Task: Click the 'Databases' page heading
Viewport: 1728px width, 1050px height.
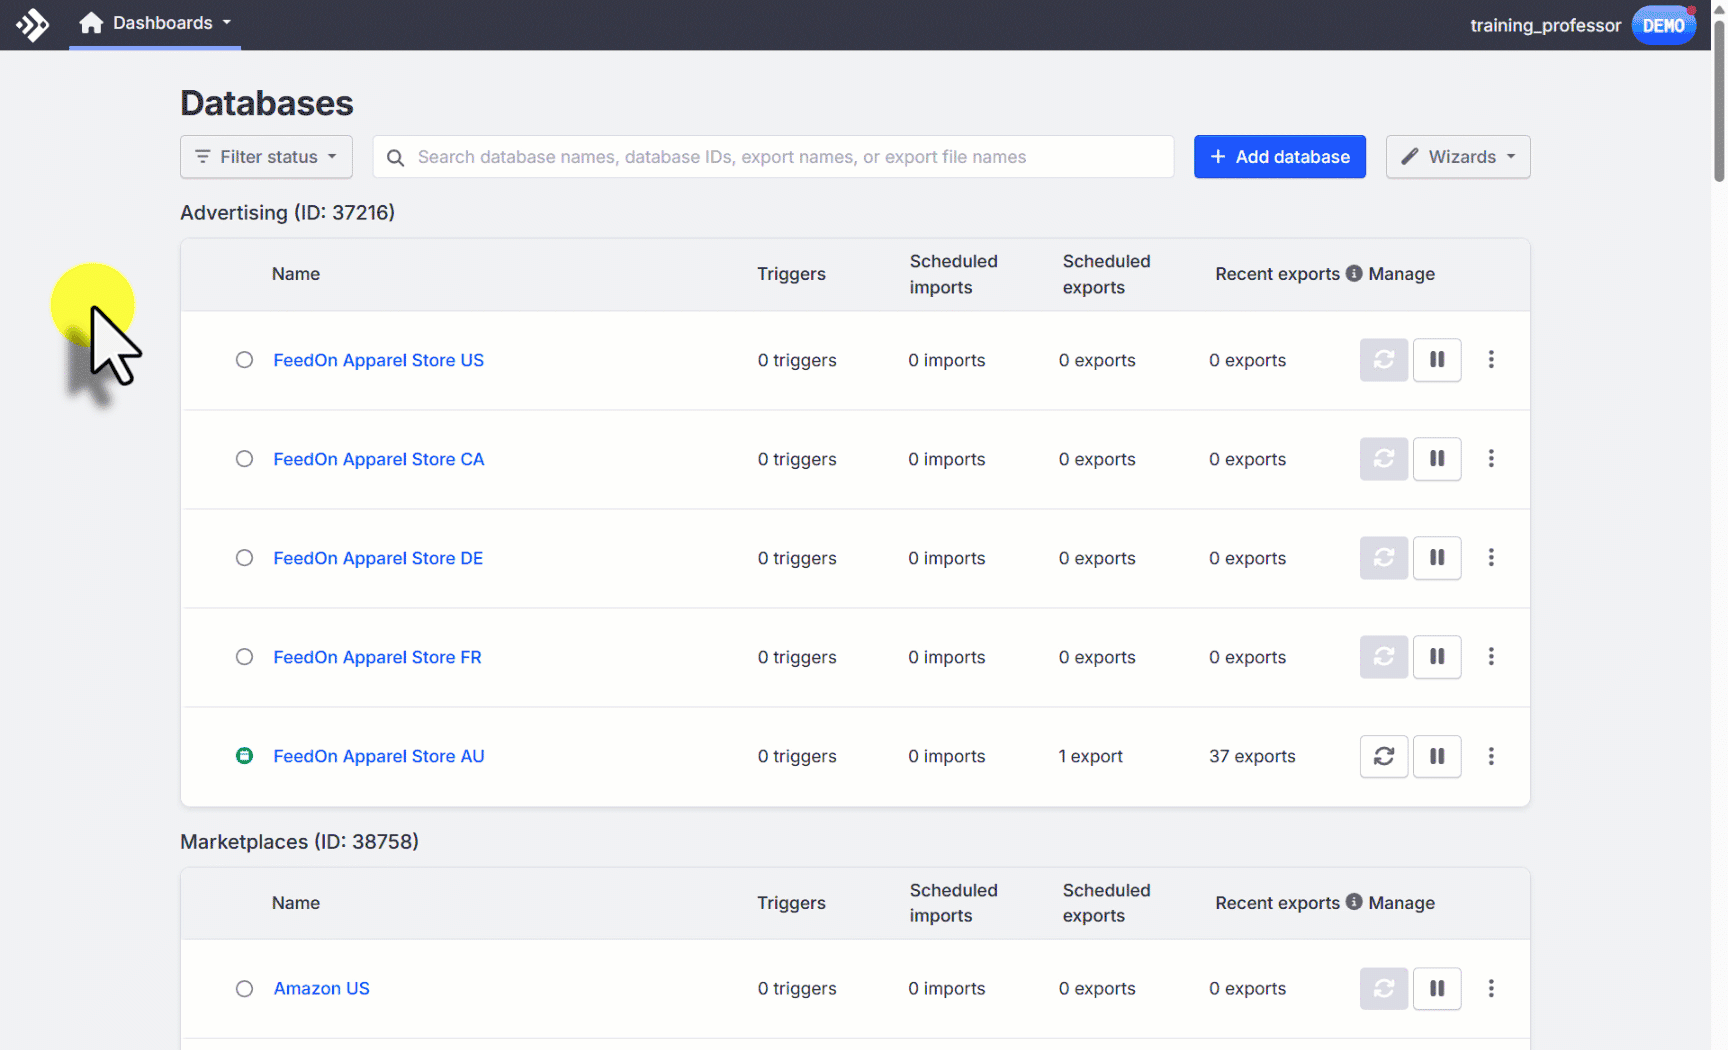Action: click(267, 103)
